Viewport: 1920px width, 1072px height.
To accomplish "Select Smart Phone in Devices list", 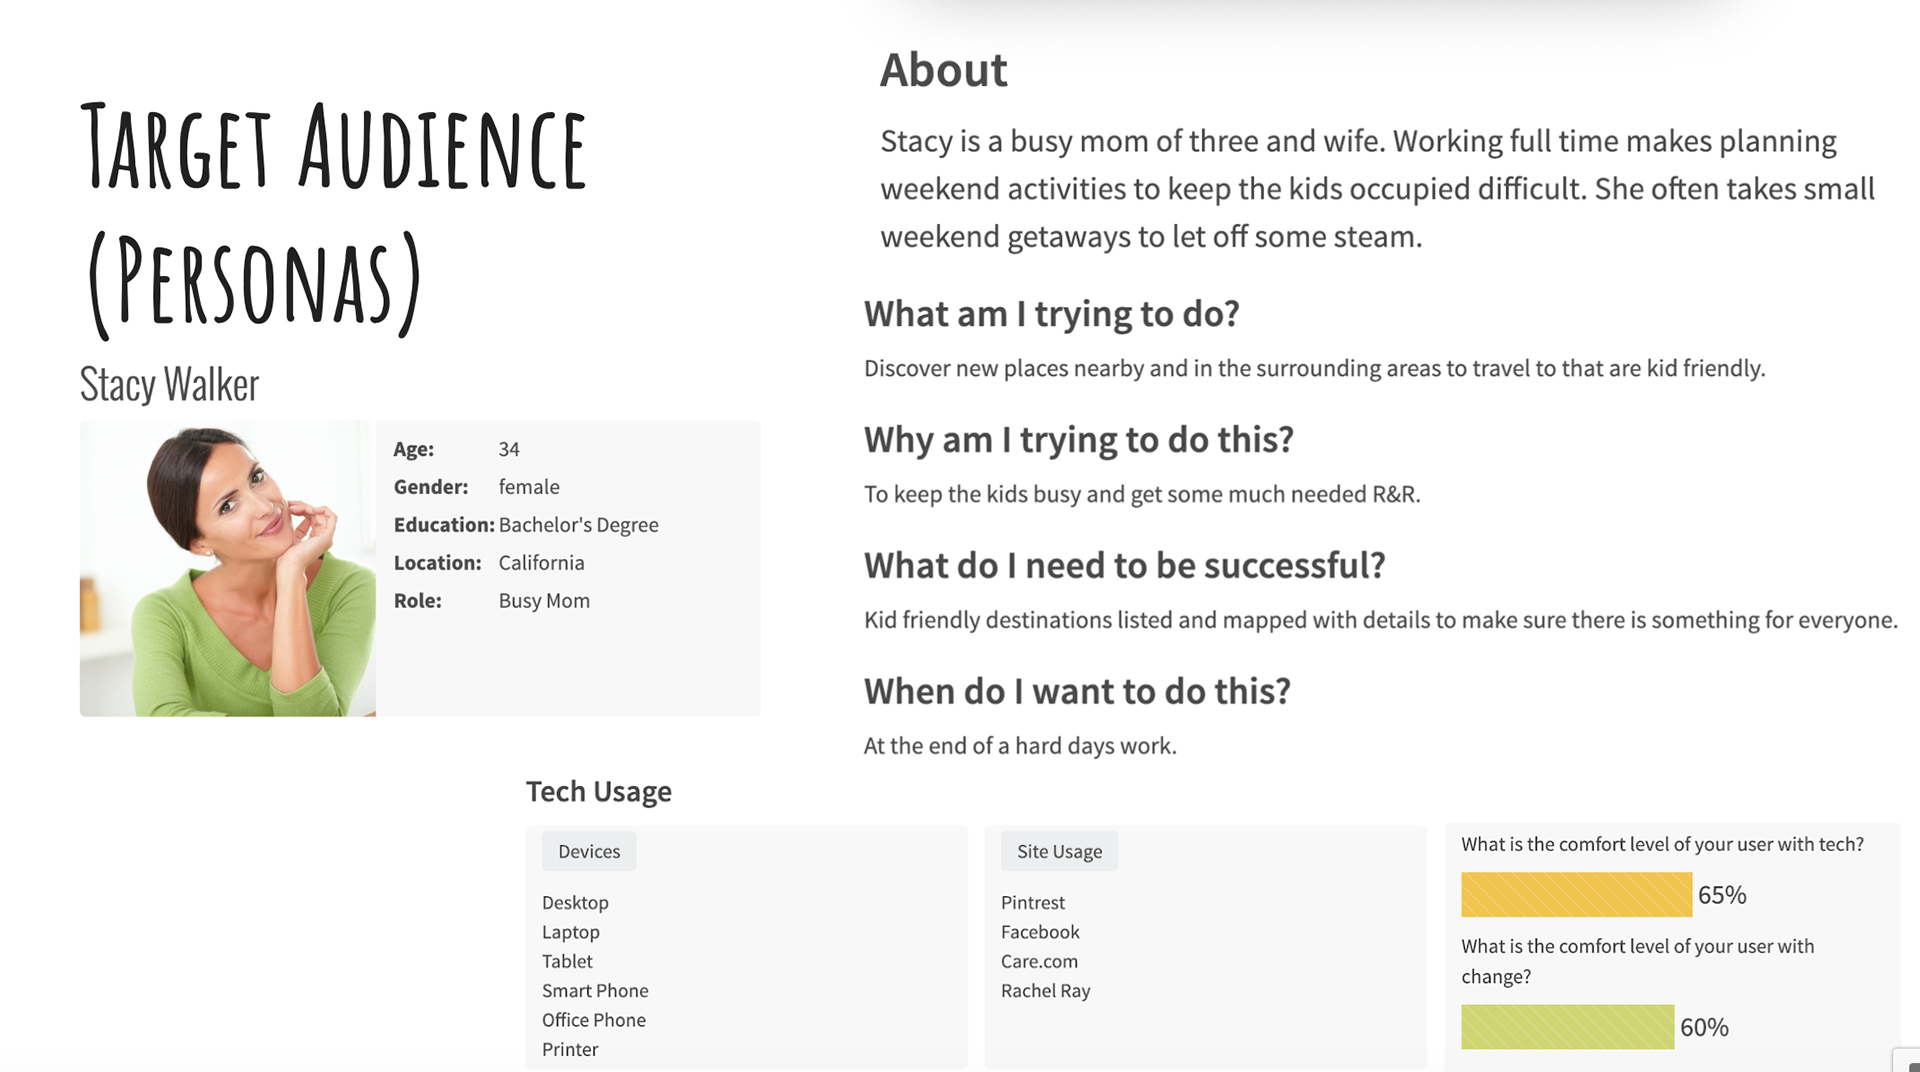I will pyautogui.click(x=595, y=991).
